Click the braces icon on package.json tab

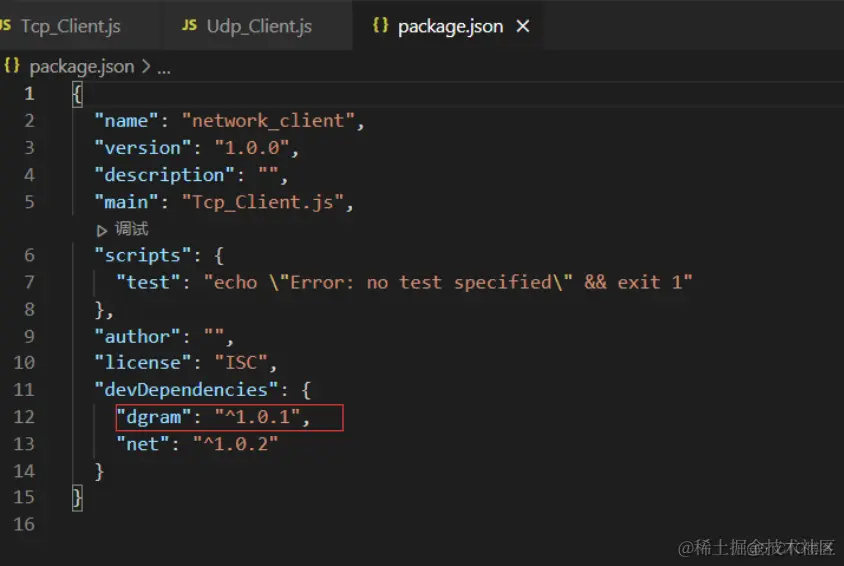coord(381,25)
